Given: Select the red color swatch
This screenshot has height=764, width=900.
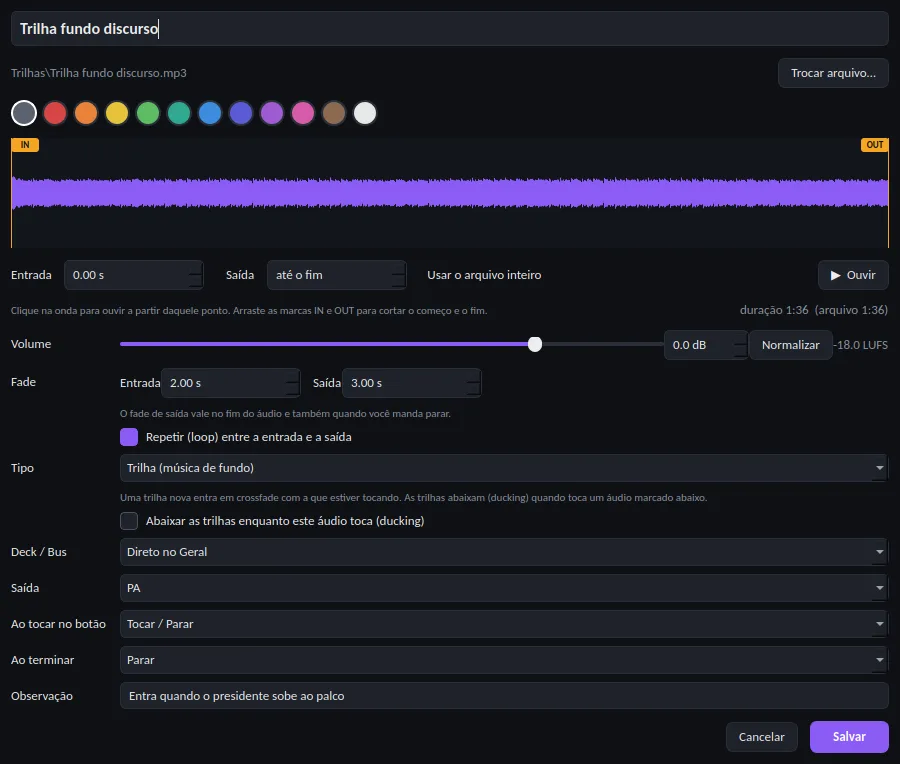Looking at the screenshot, I should click(55, 113).
